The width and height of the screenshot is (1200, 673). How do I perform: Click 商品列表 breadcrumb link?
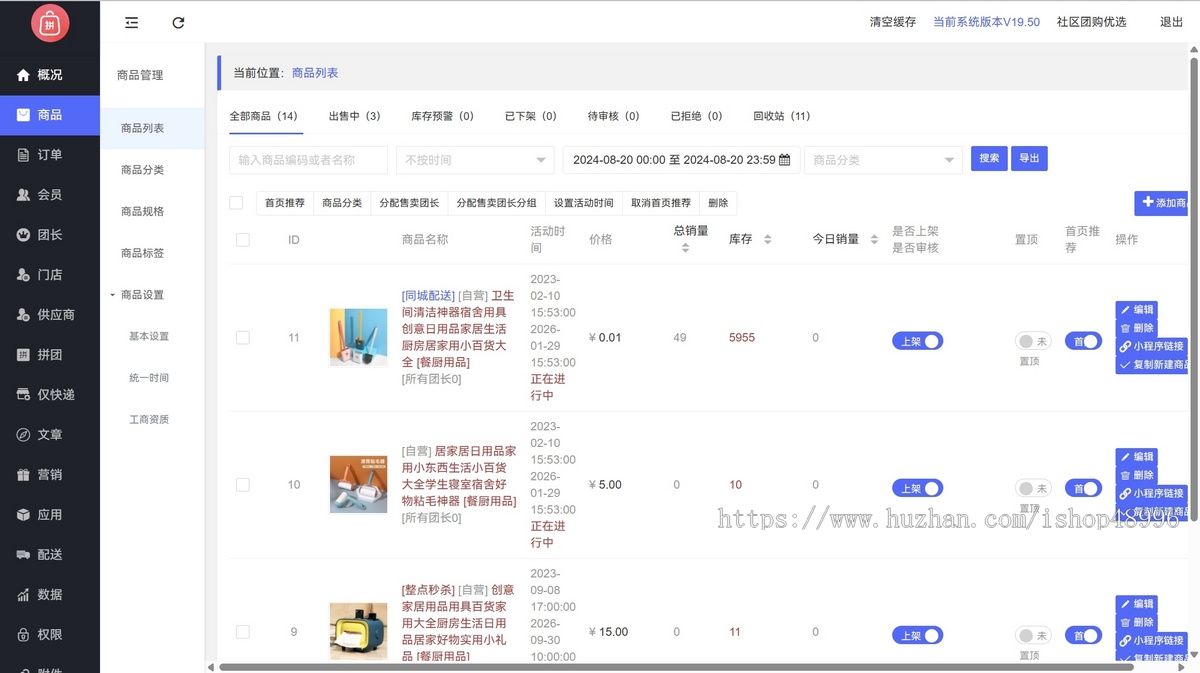[315, 73]
